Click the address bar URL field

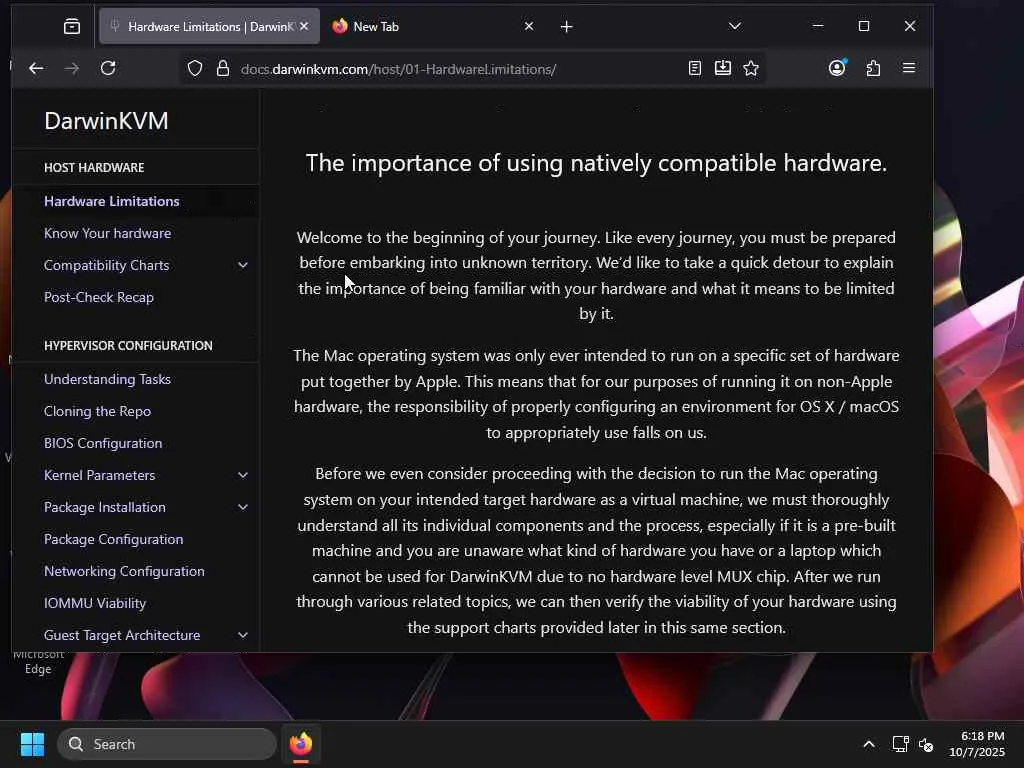pyautogui.click(x=457, y=69)
